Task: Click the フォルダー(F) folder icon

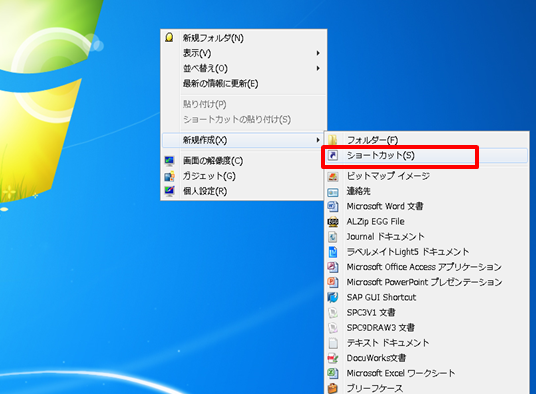Action: tap(333, 139)
